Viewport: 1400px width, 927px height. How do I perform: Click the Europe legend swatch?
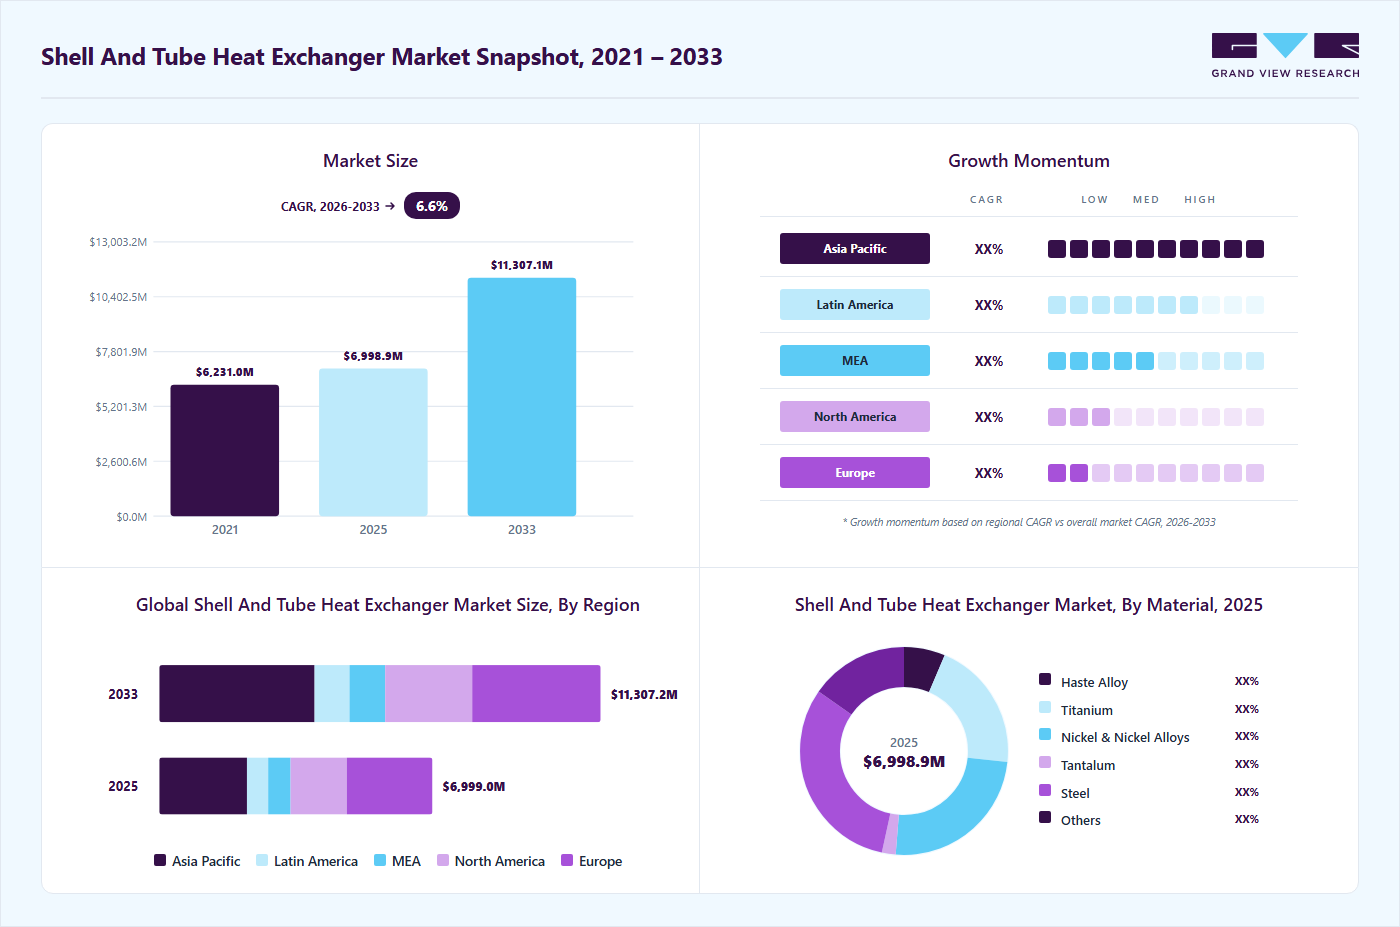pyautogui.click(x=567, y=860)
